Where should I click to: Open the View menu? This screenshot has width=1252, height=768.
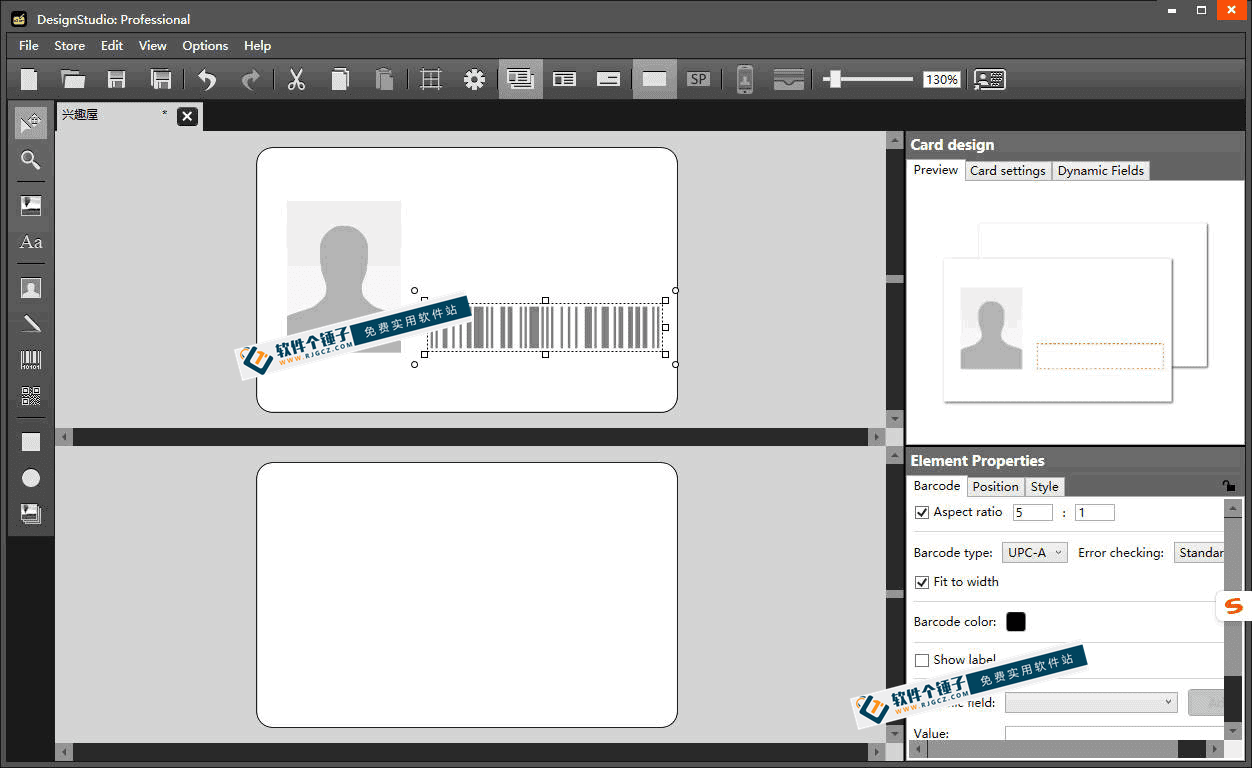click(x=152, y=45)
